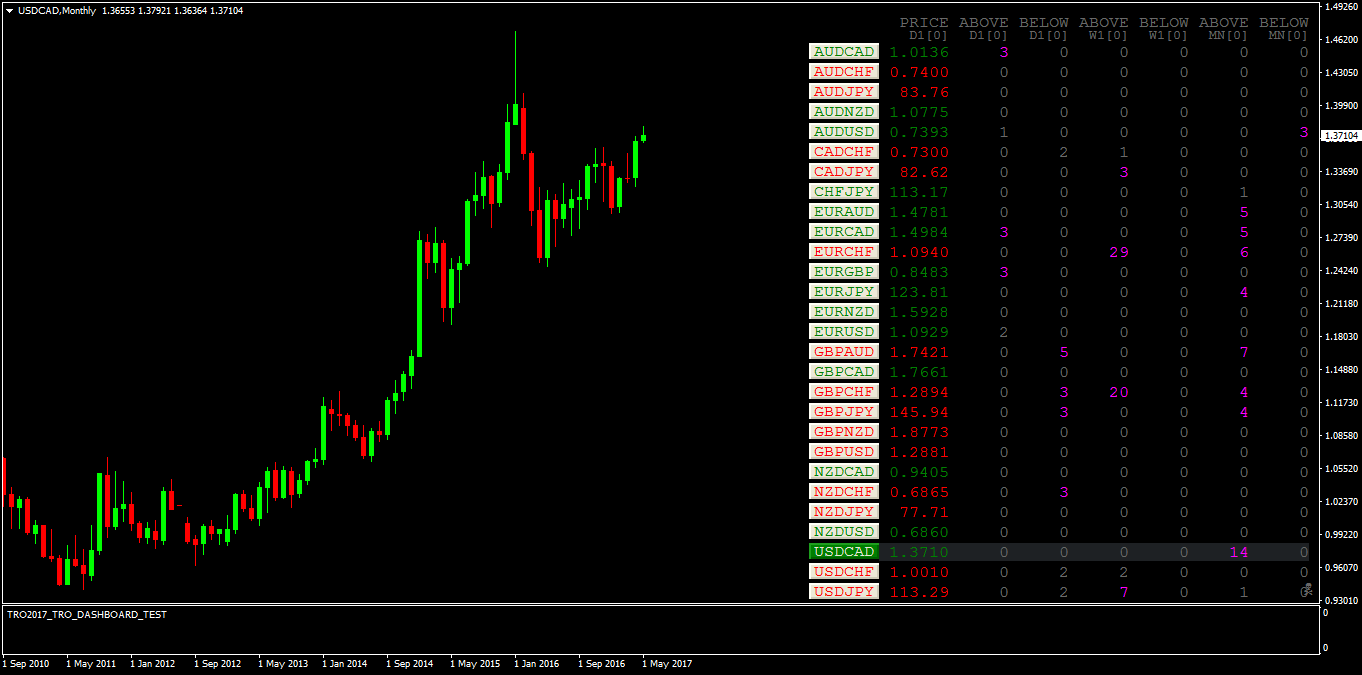1362x675 pixels.
Task: Open the AUDJPY pair from the dashboard
Action: click(844, 92)
